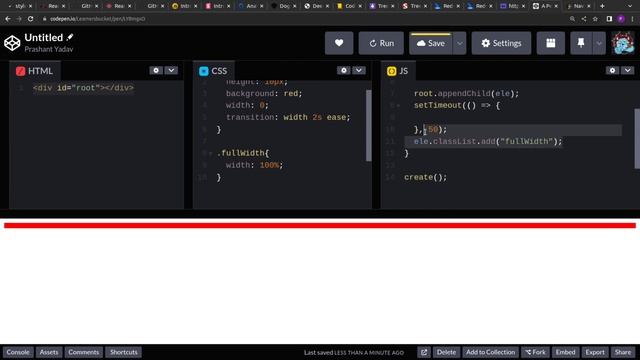The width and height of the screenshot is (640, 360).
Task: Click the JS editor vertical scrollbar
Action: 637,138
